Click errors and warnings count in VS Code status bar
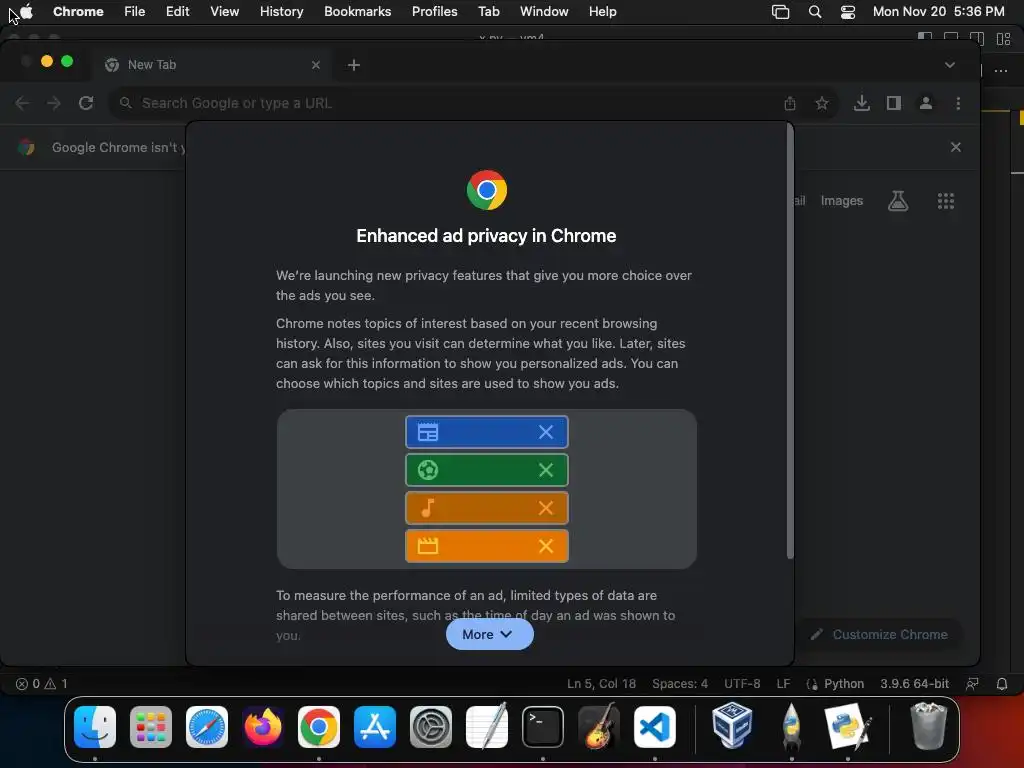Image resolution: width=1024 pixels, height=768 pixels. tap(42, 684)
